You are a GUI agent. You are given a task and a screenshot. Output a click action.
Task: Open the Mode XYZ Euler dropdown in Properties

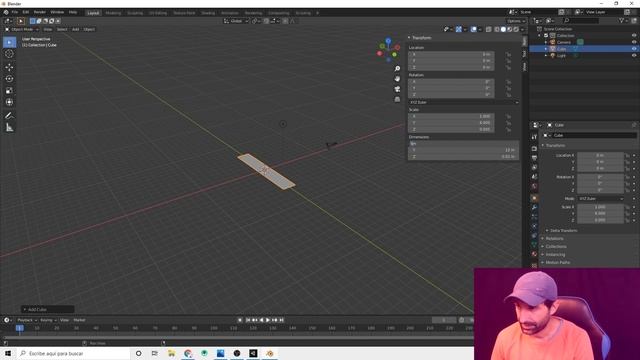pos(601,199)
